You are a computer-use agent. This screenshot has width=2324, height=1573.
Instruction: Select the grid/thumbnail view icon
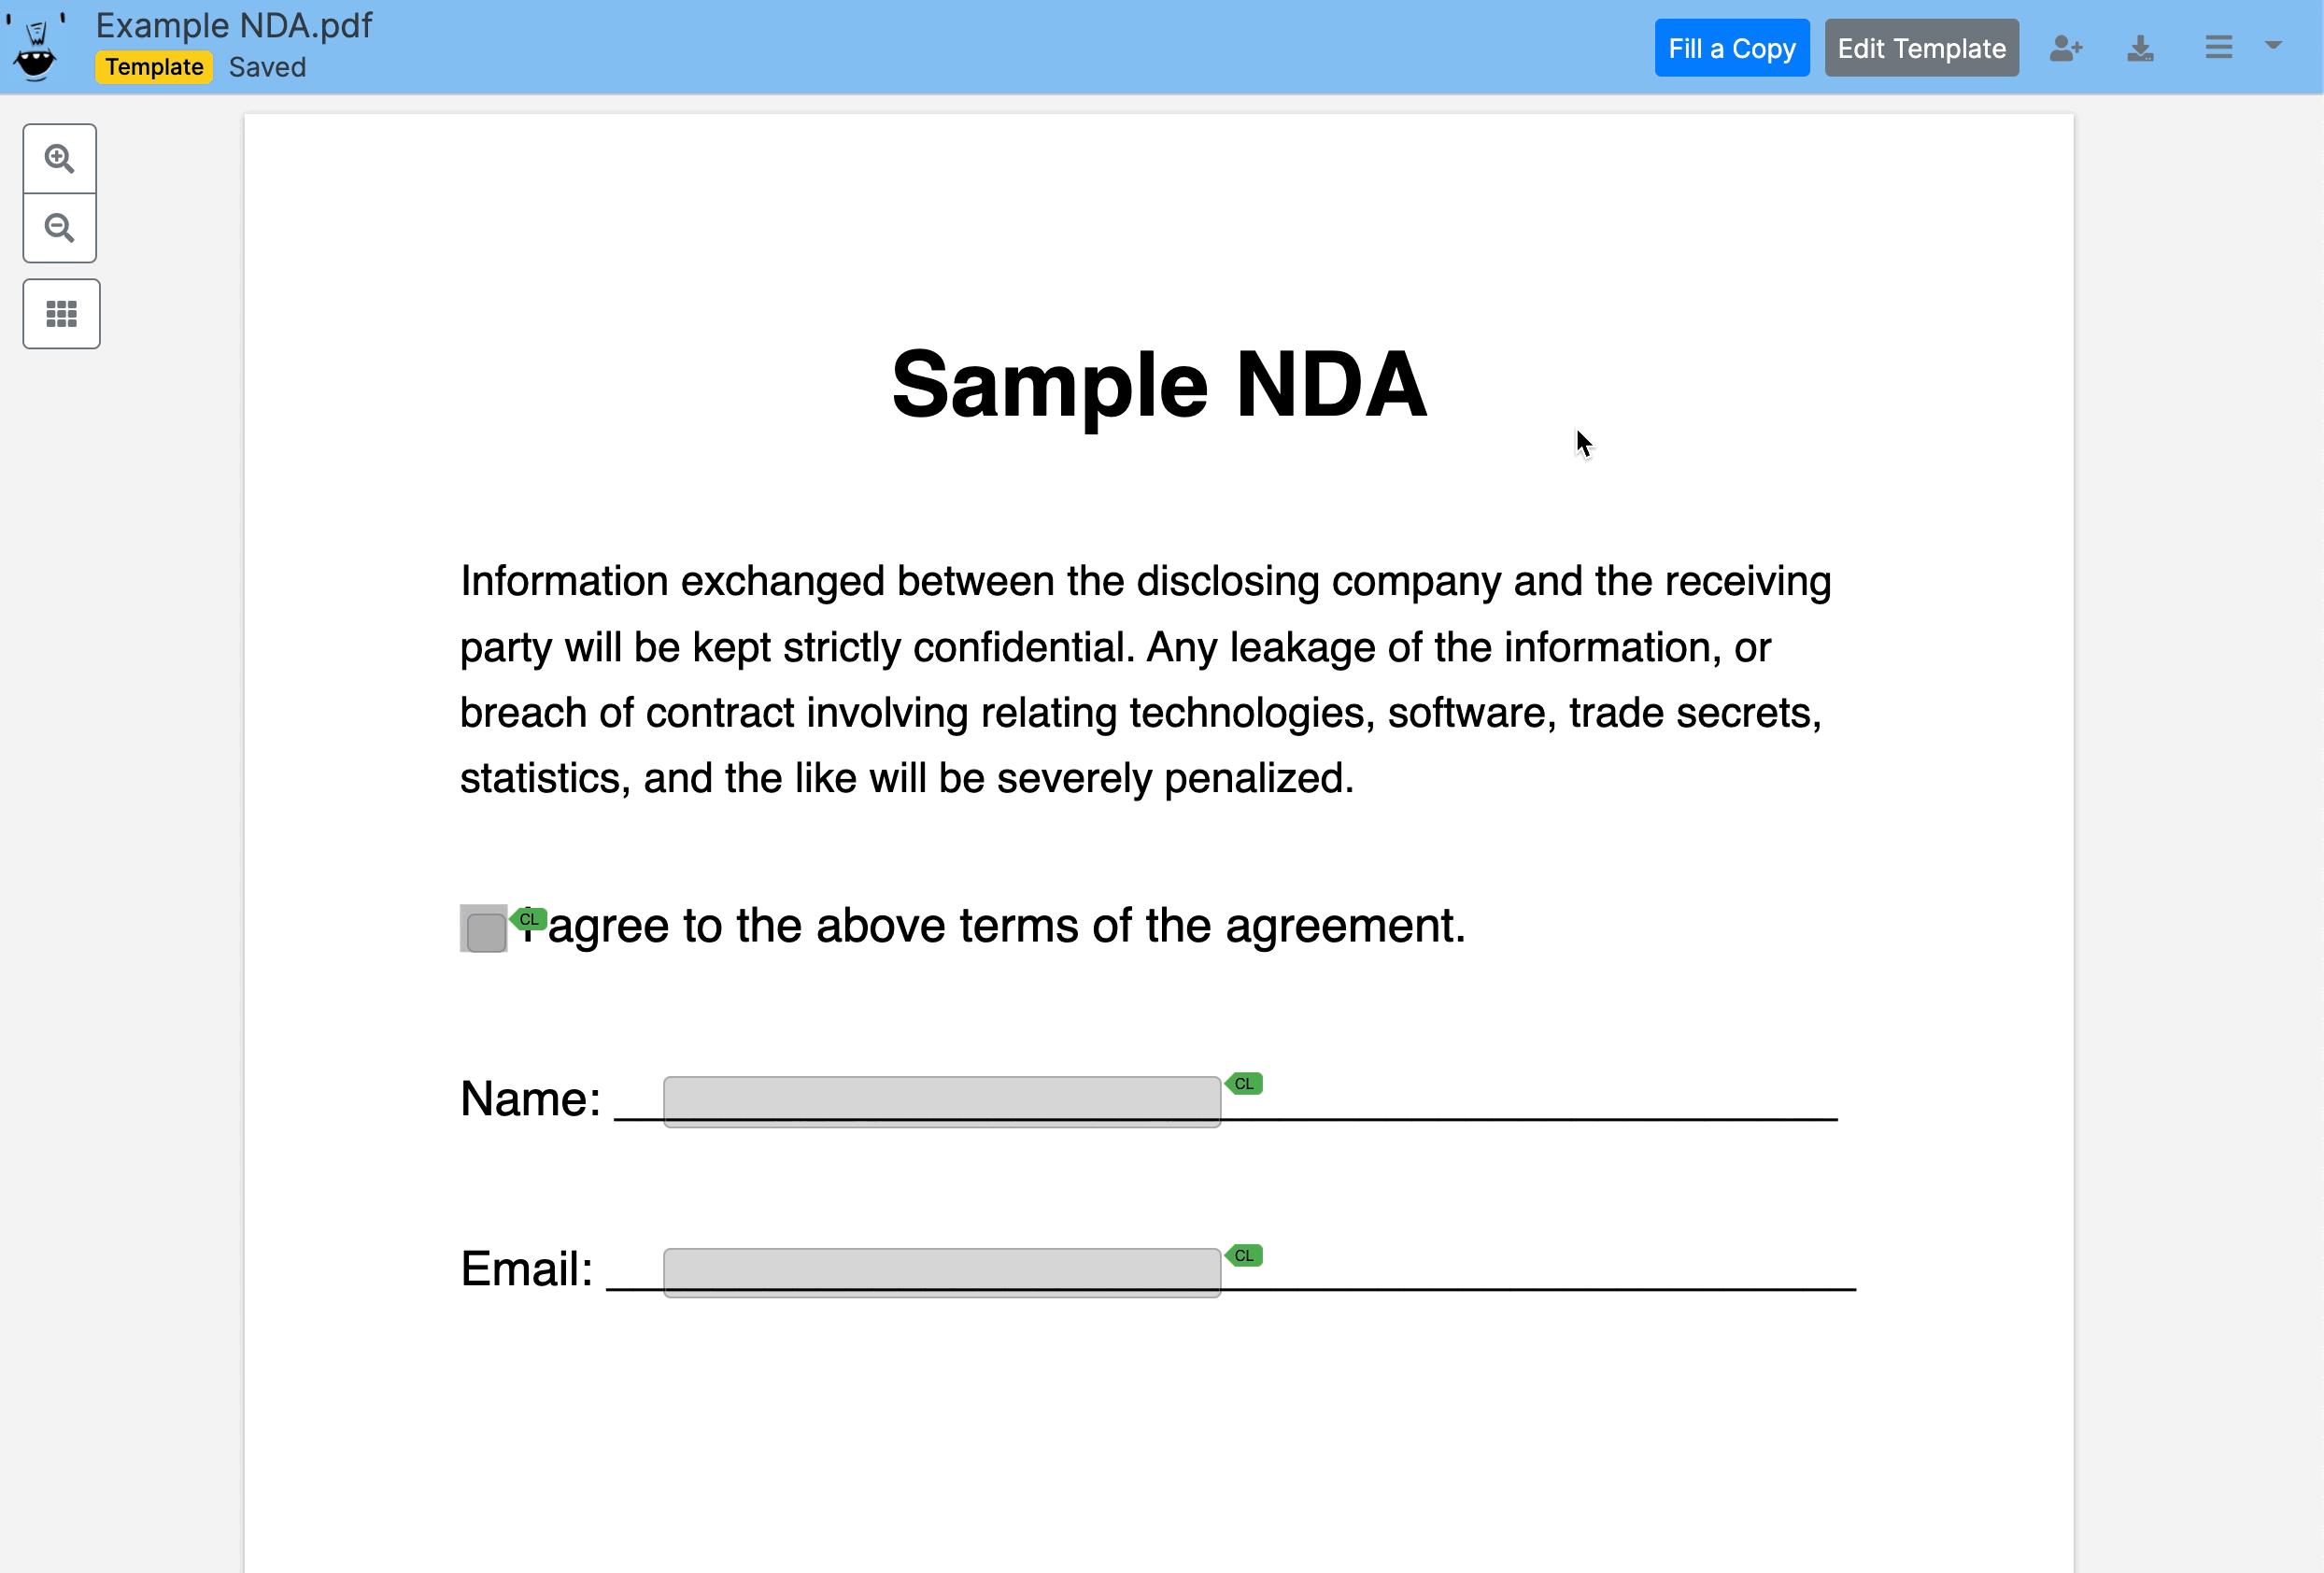tap(62, 316)
